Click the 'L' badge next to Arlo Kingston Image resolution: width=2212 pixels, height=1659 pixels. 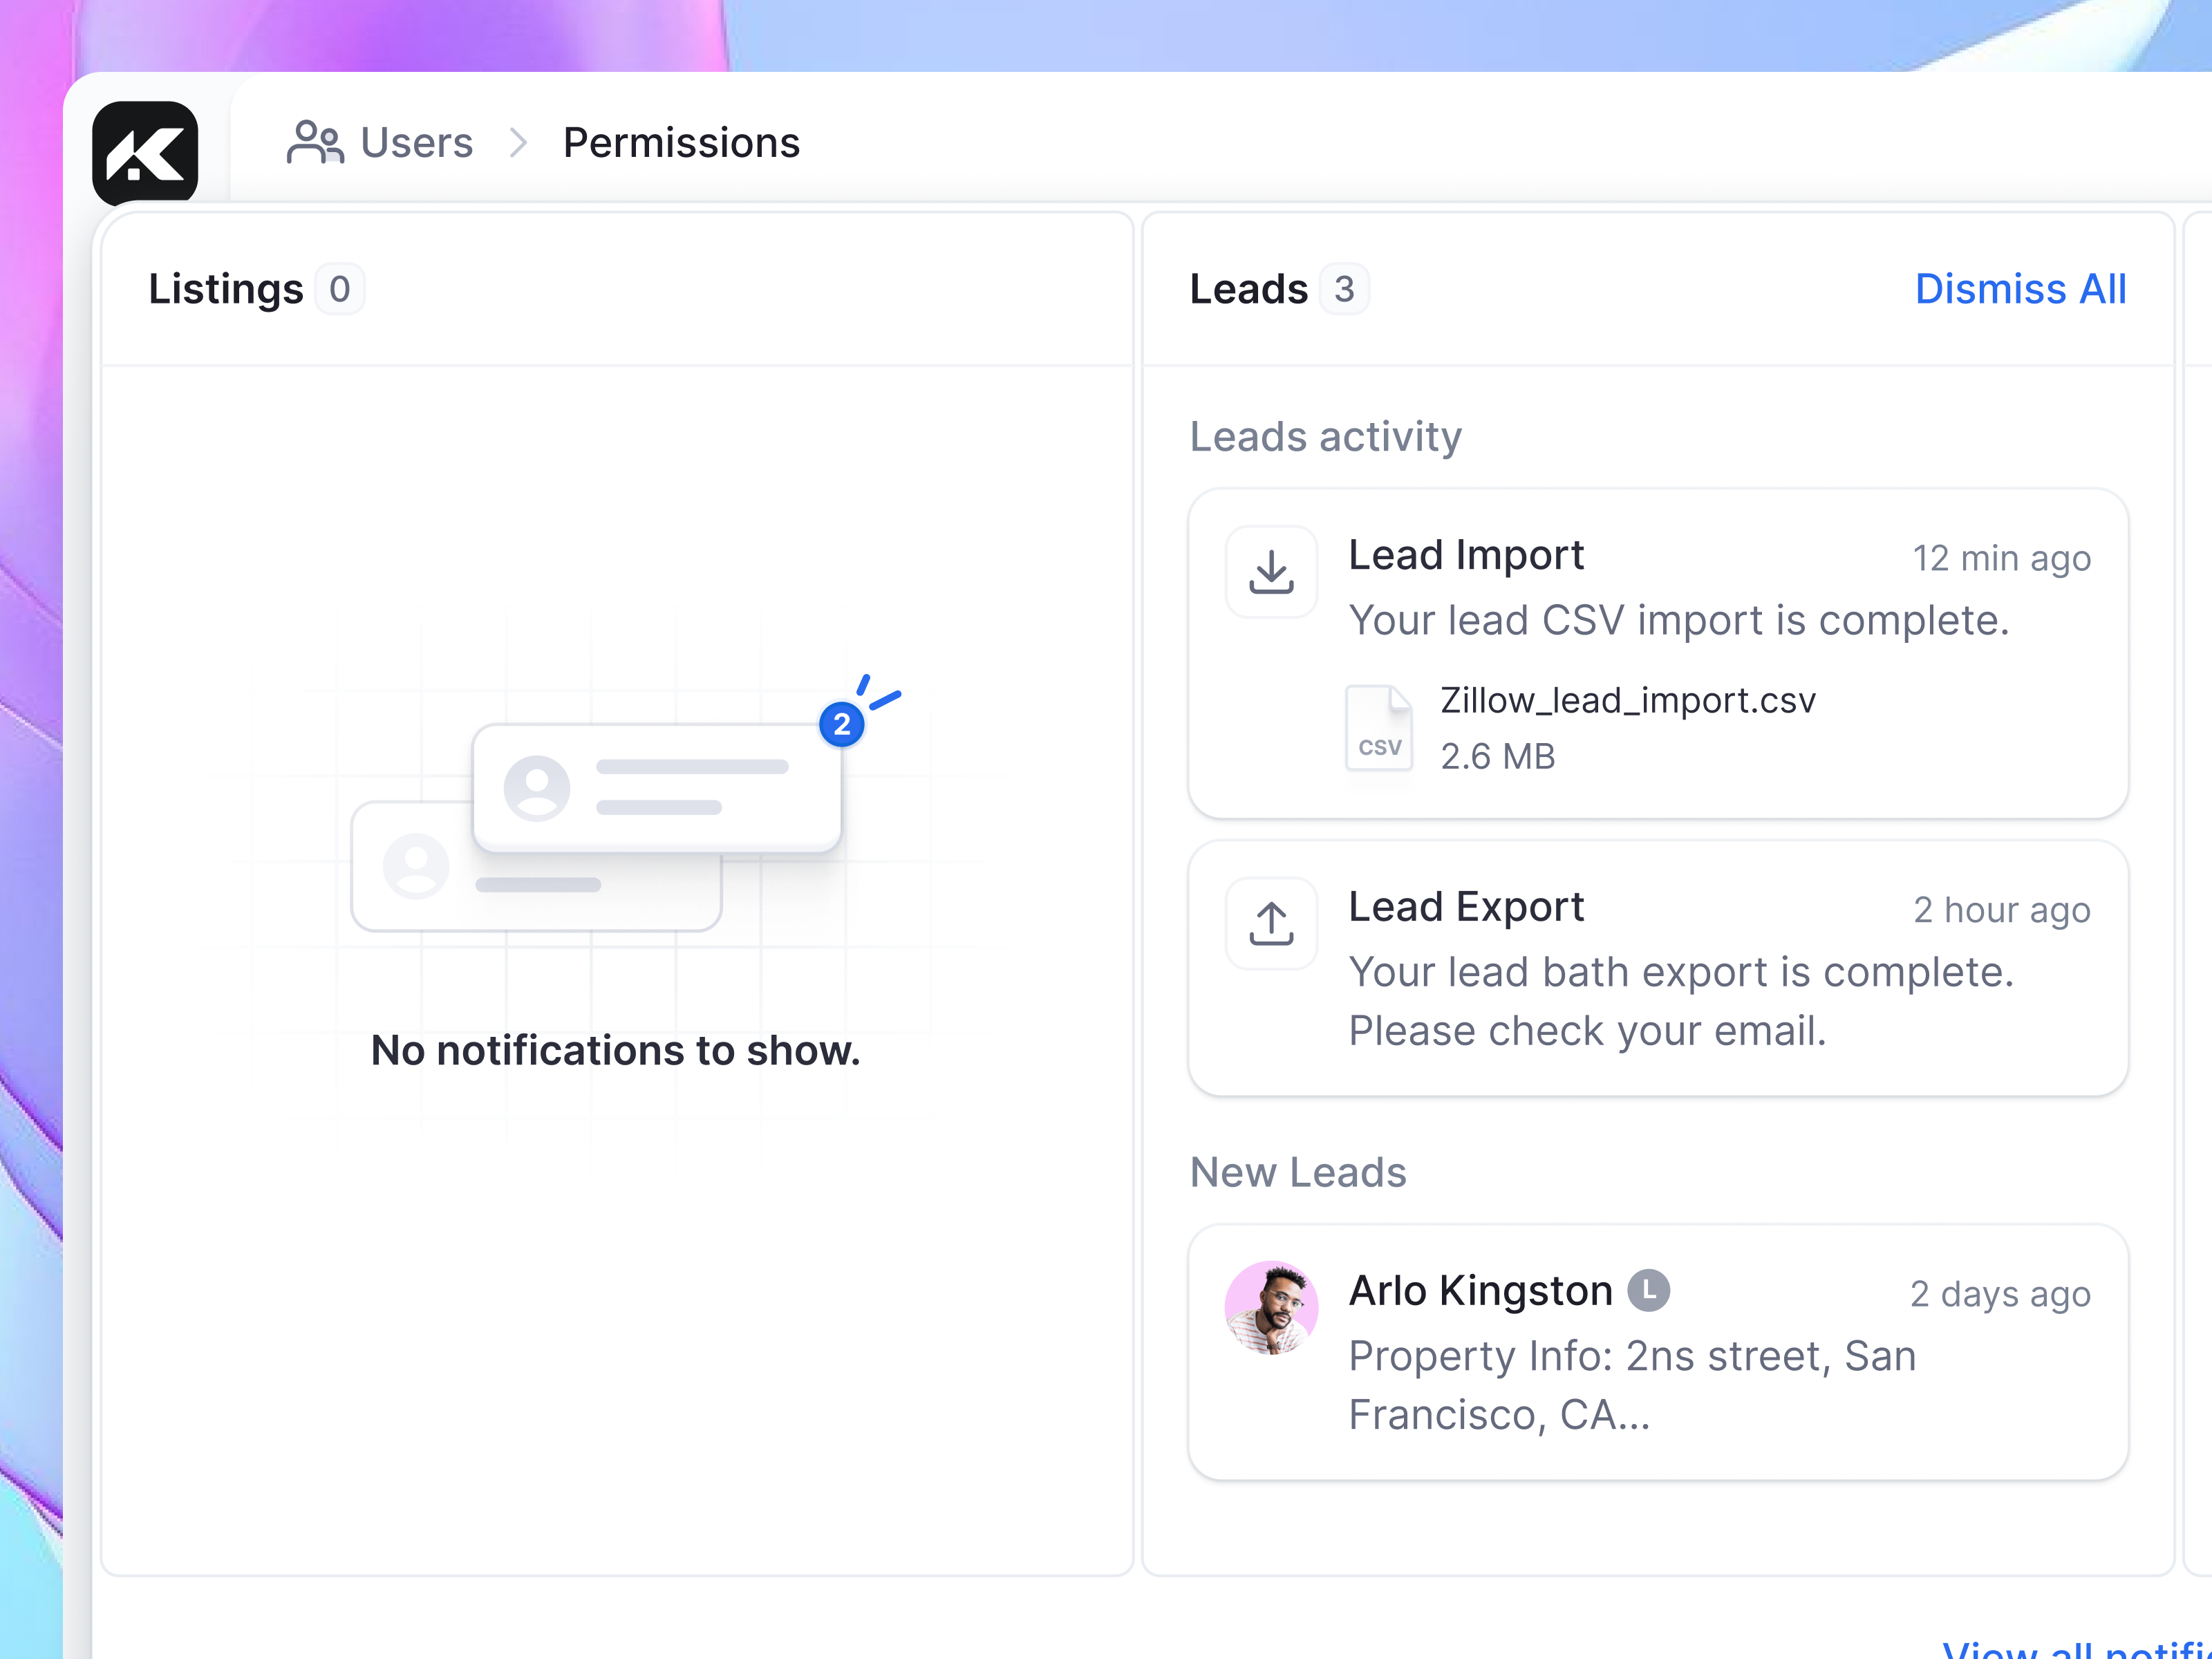1649,1290
